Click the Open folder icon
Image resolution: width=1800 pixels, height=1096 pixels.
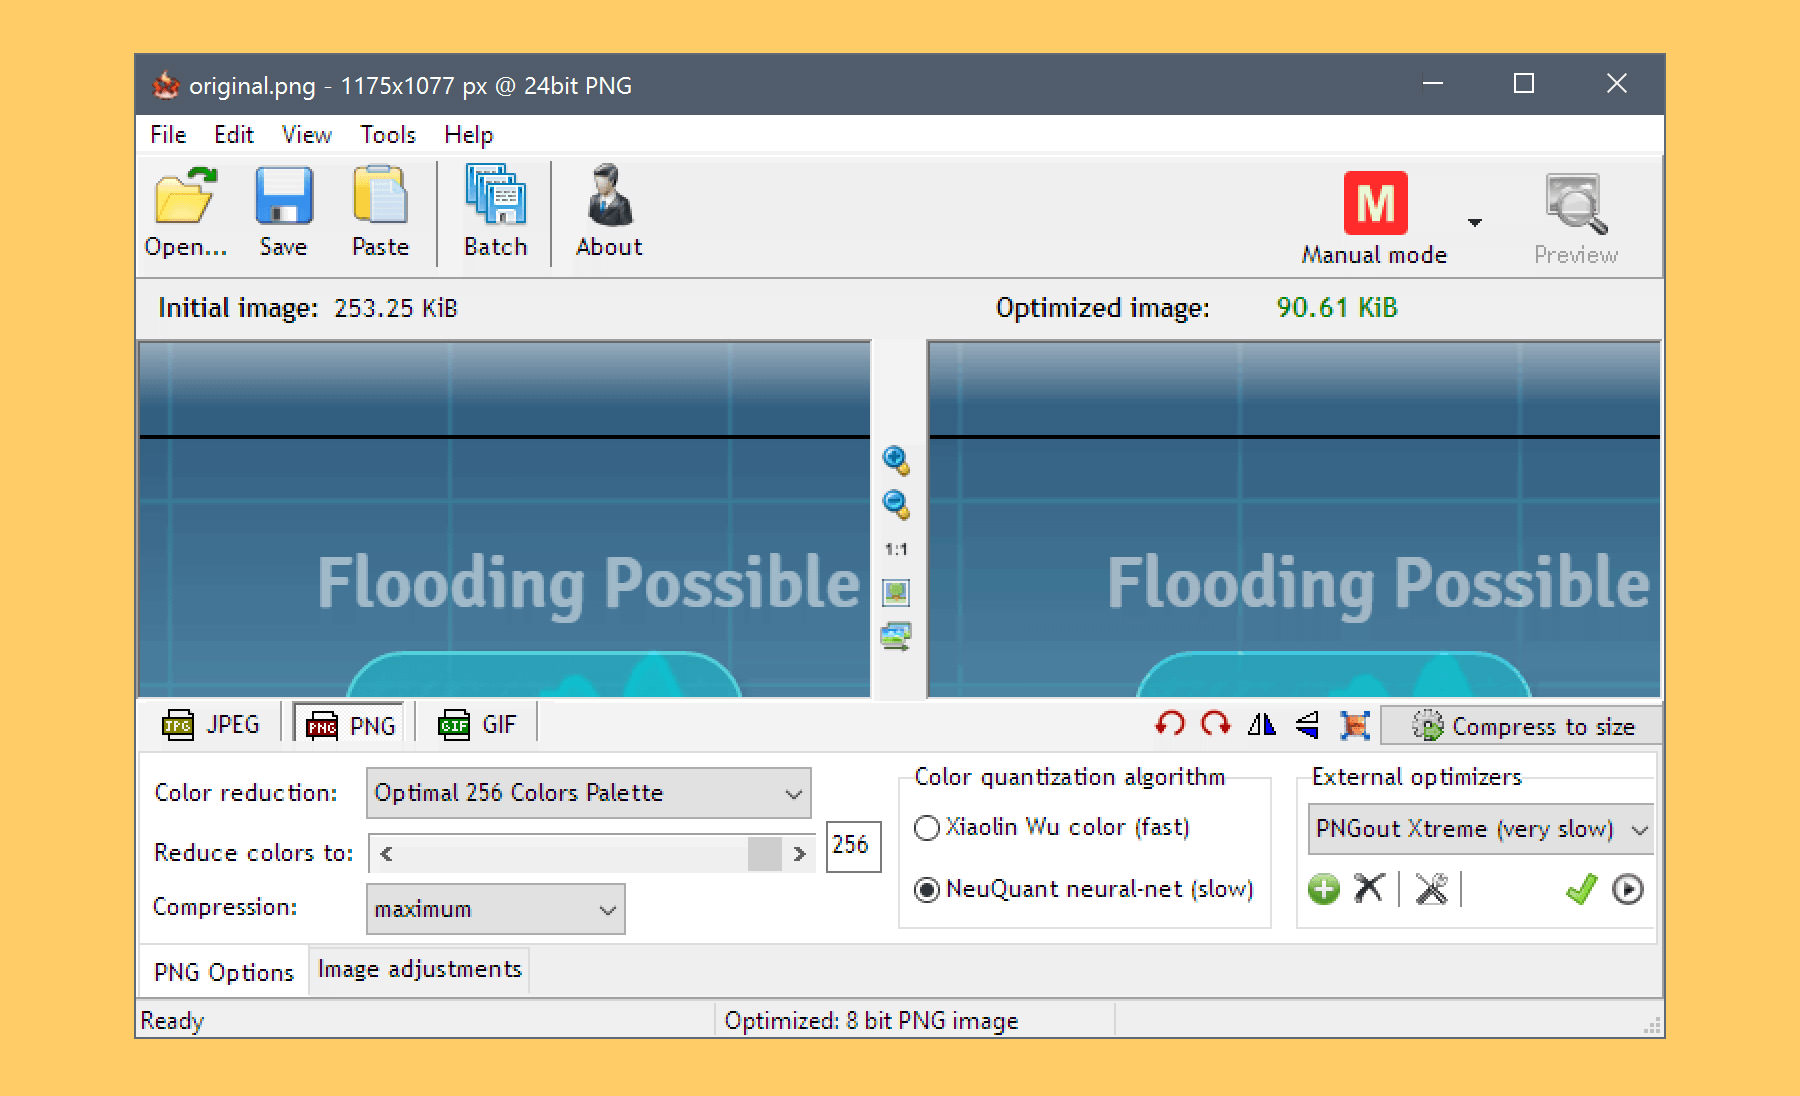[185, 197]
